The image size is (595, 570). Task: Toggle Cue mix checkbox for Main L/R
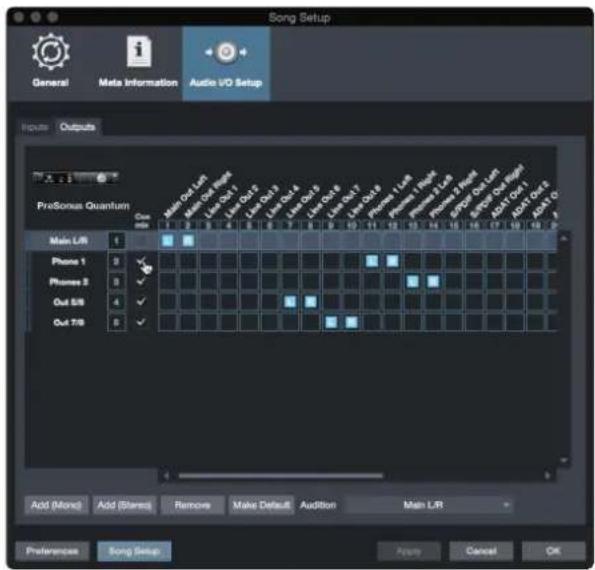[x=141, y=241]
